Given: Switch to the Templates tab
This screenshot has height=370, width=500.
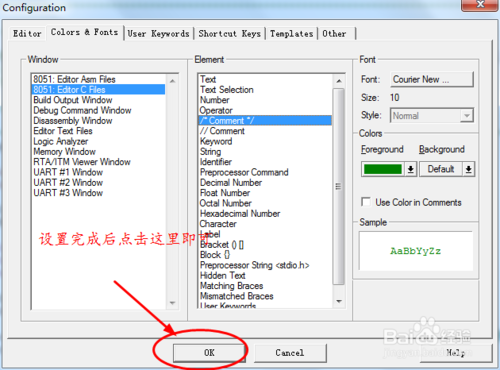Looking at the screenshot, I should (291, 34).
